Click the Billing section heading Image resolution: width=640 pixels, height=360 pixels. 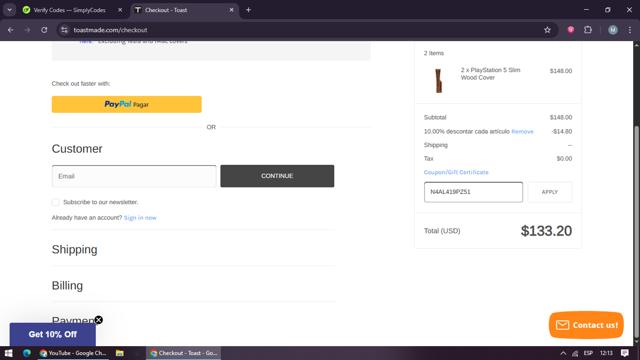67,285
